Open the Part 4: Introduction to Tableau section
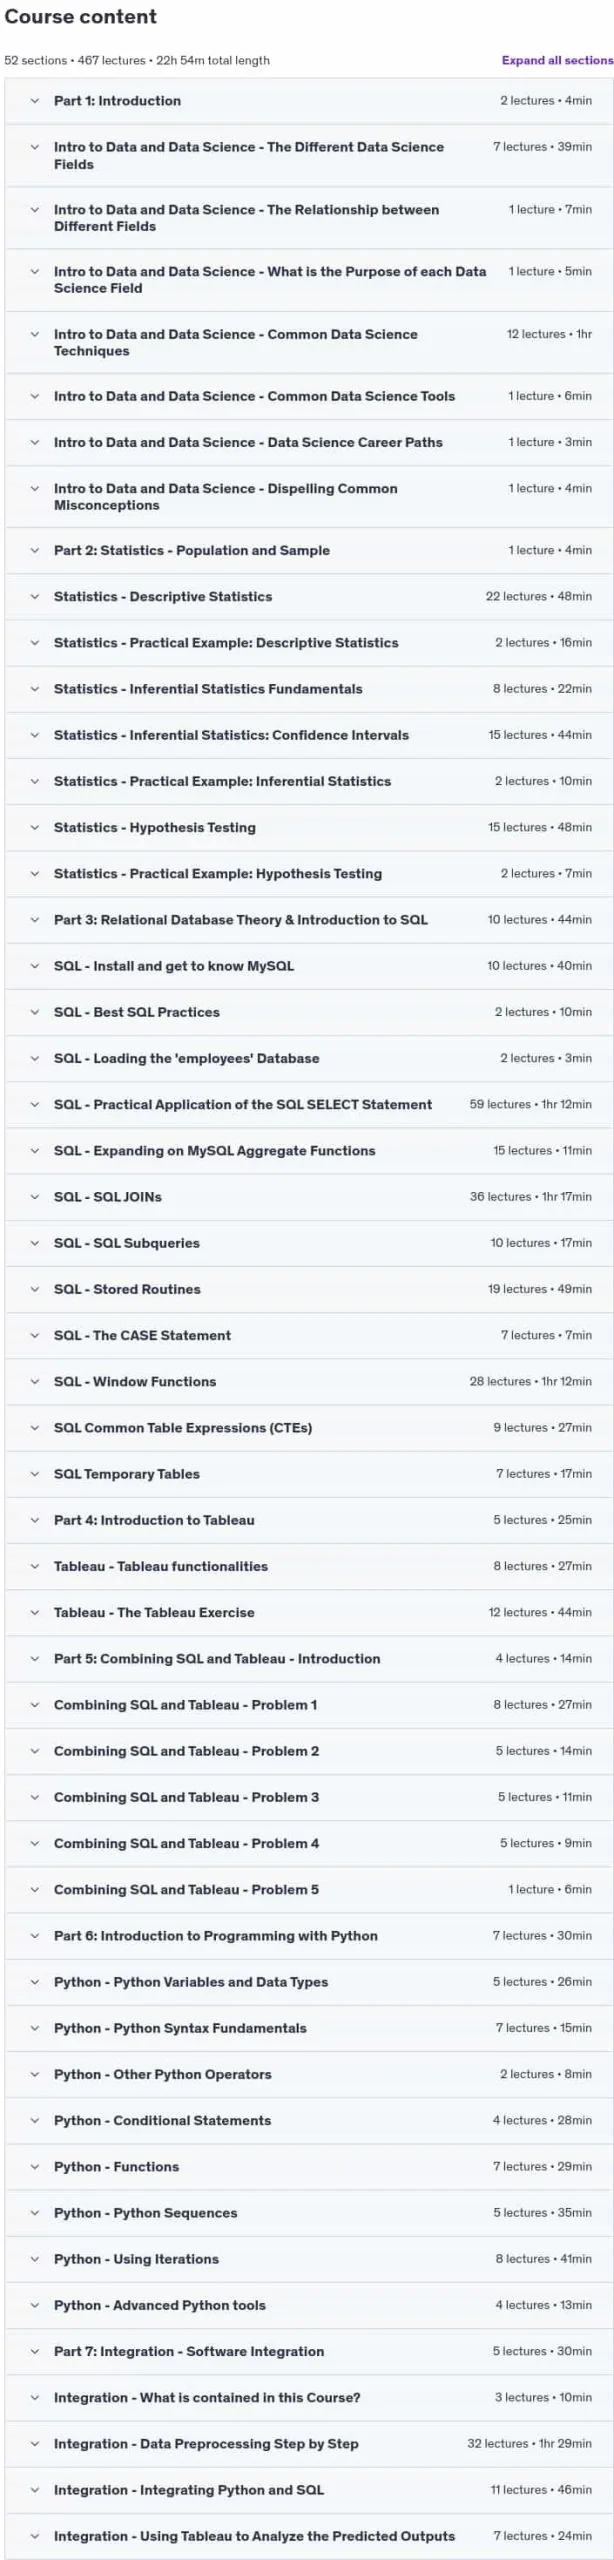 (x=309, y=1521)
